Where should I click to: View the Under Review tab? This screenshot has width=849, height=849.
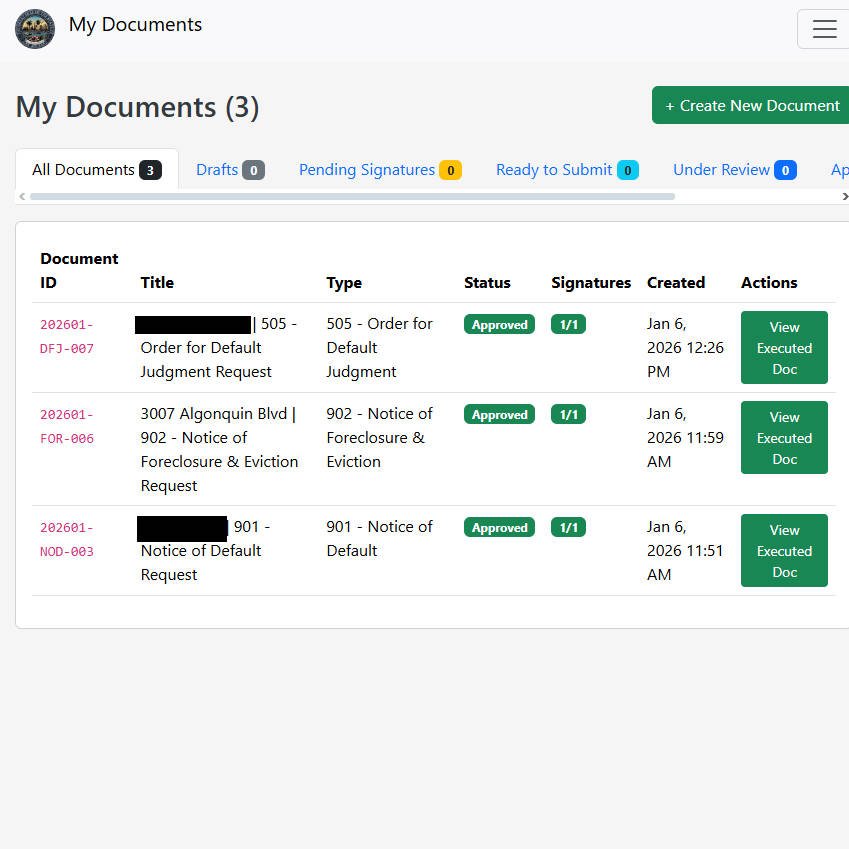pos(721,169)
